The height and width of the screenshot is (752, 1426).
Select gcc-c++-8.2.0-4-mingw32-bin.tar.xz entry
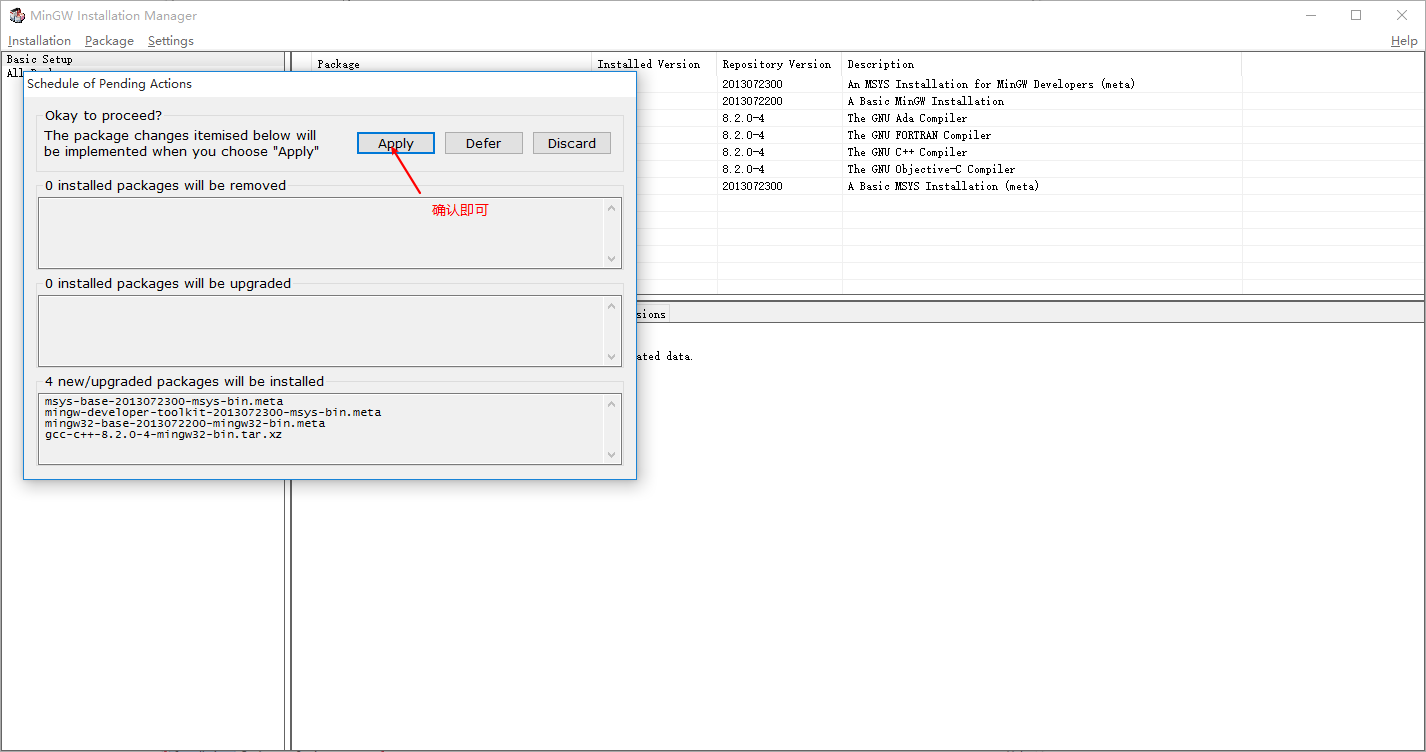[163, 434]
